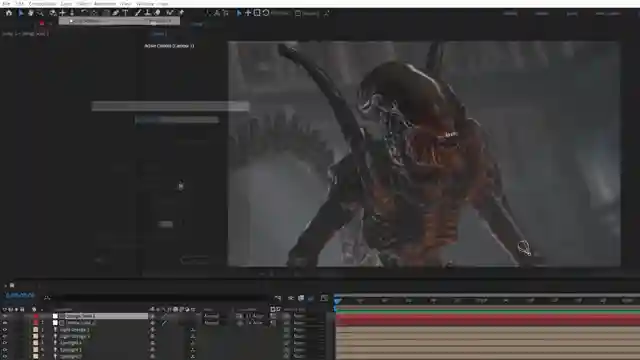Open the timeline graph editor icon
This screenshot has height=360, width=640.
tap(324, 298)
